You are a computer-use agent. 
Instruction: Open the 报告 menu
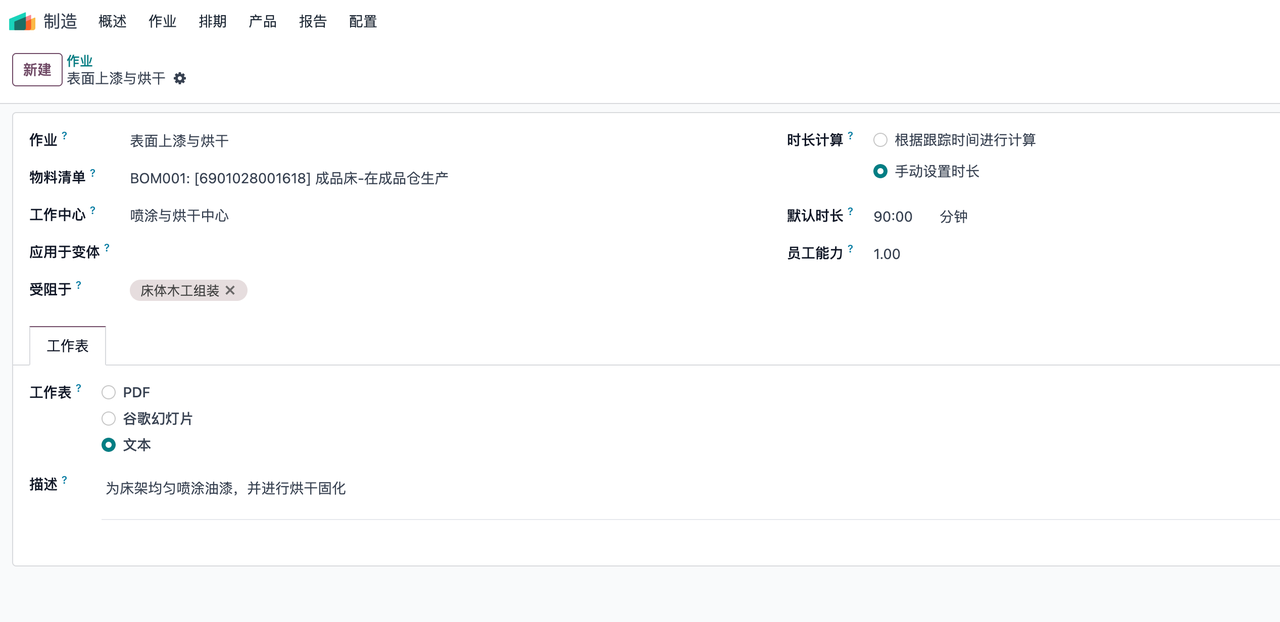click(x=313, y=21)
